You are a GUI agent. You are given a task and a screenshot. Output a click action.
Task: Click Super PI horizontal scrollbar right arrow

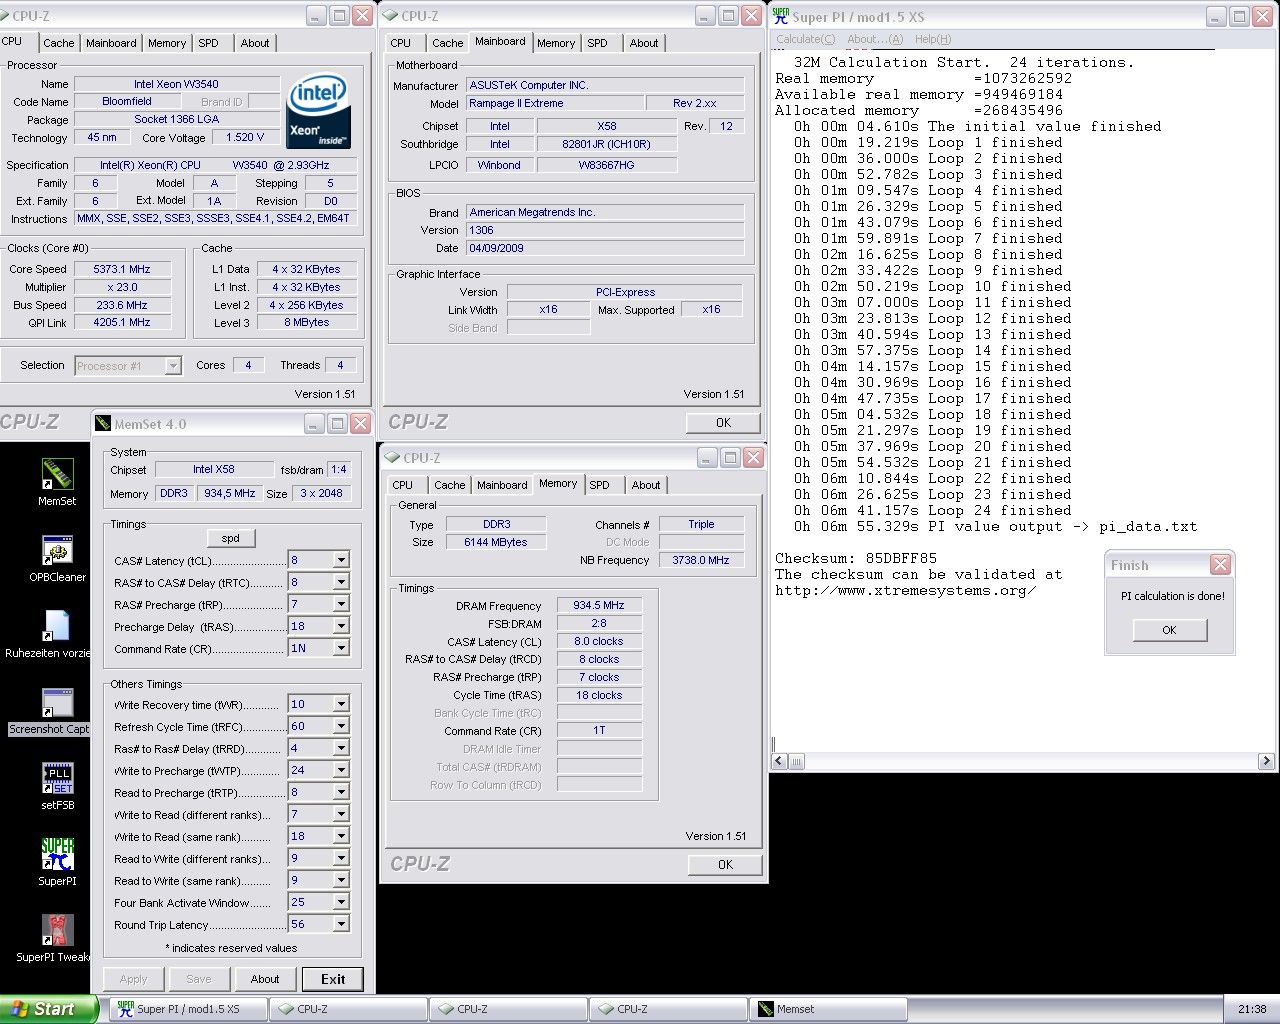[x=1267, y=761]
